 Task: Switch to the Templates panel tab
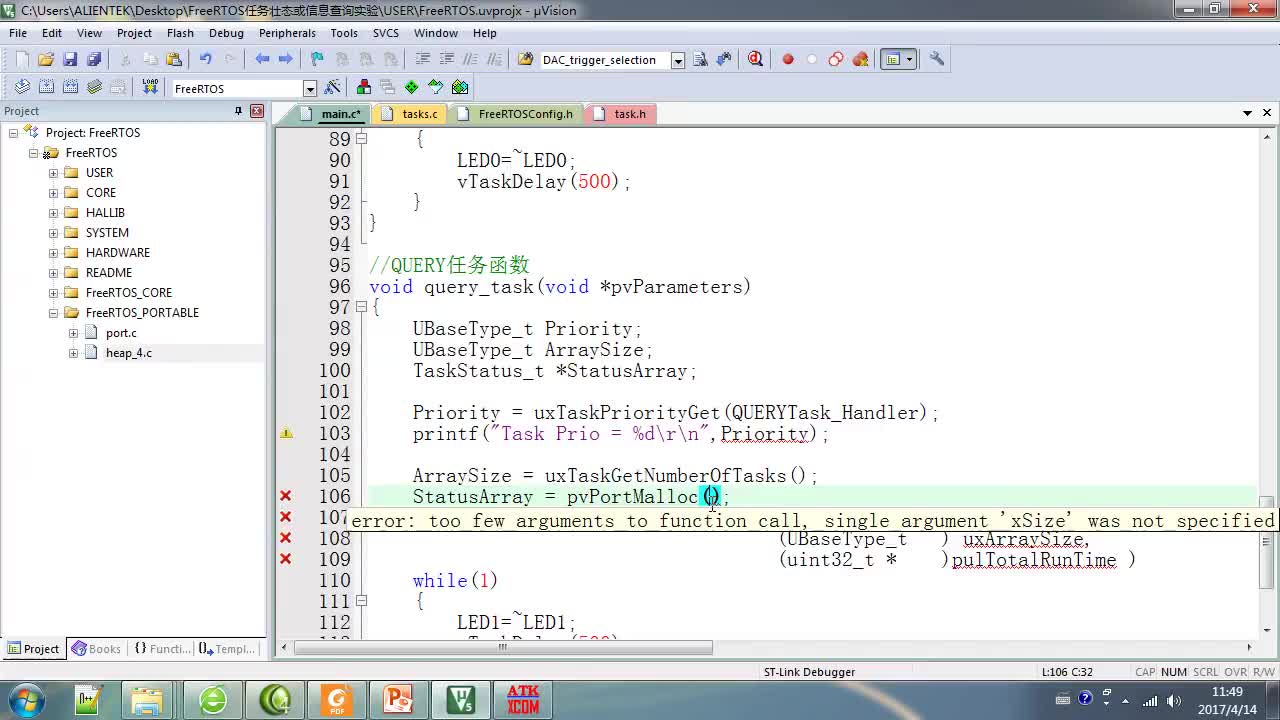(x=228, y=649)
